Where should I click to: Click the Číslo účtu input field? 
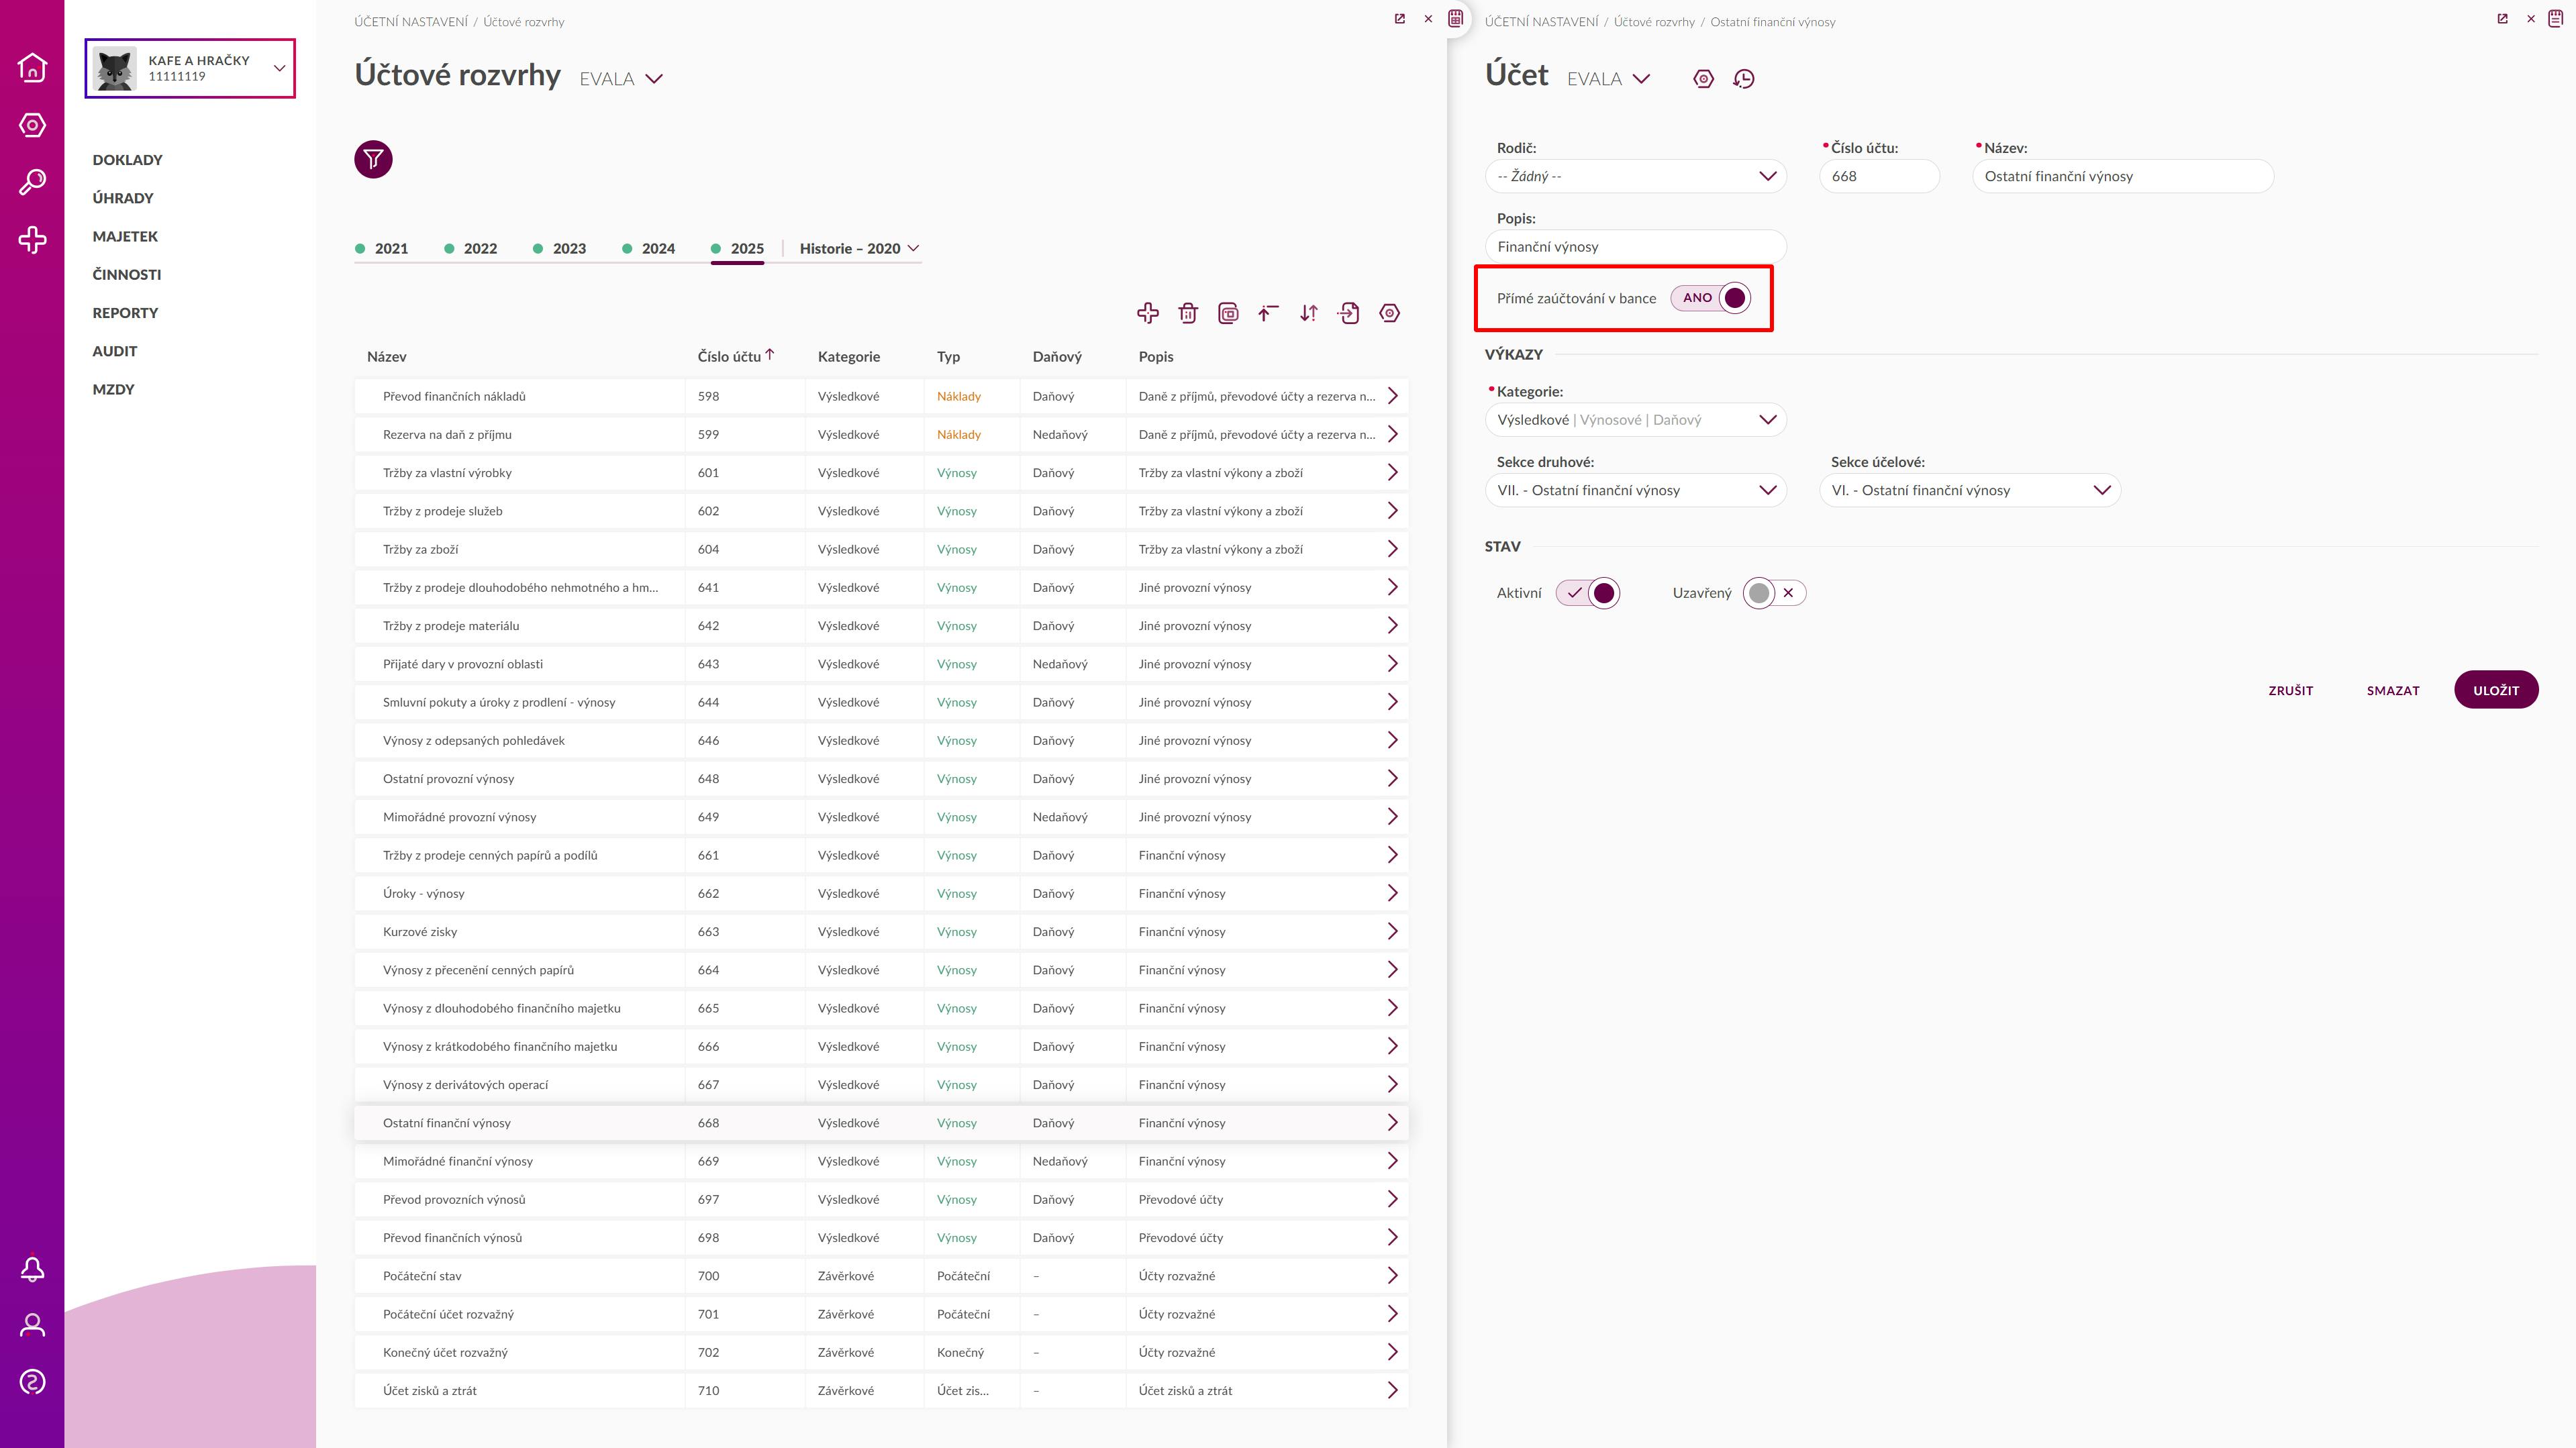[x=1879, y=176]
